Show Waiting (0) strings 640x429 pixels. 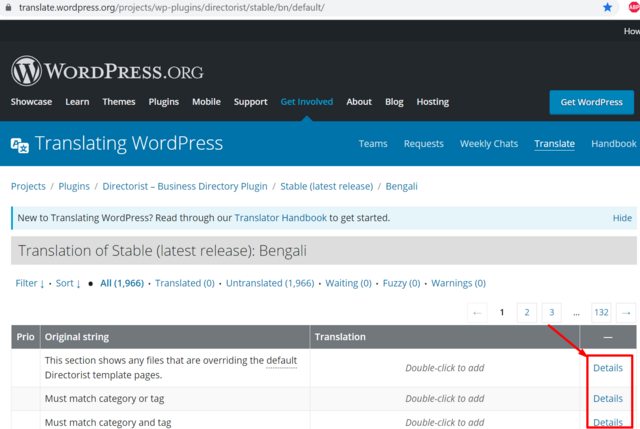[349, 283]
